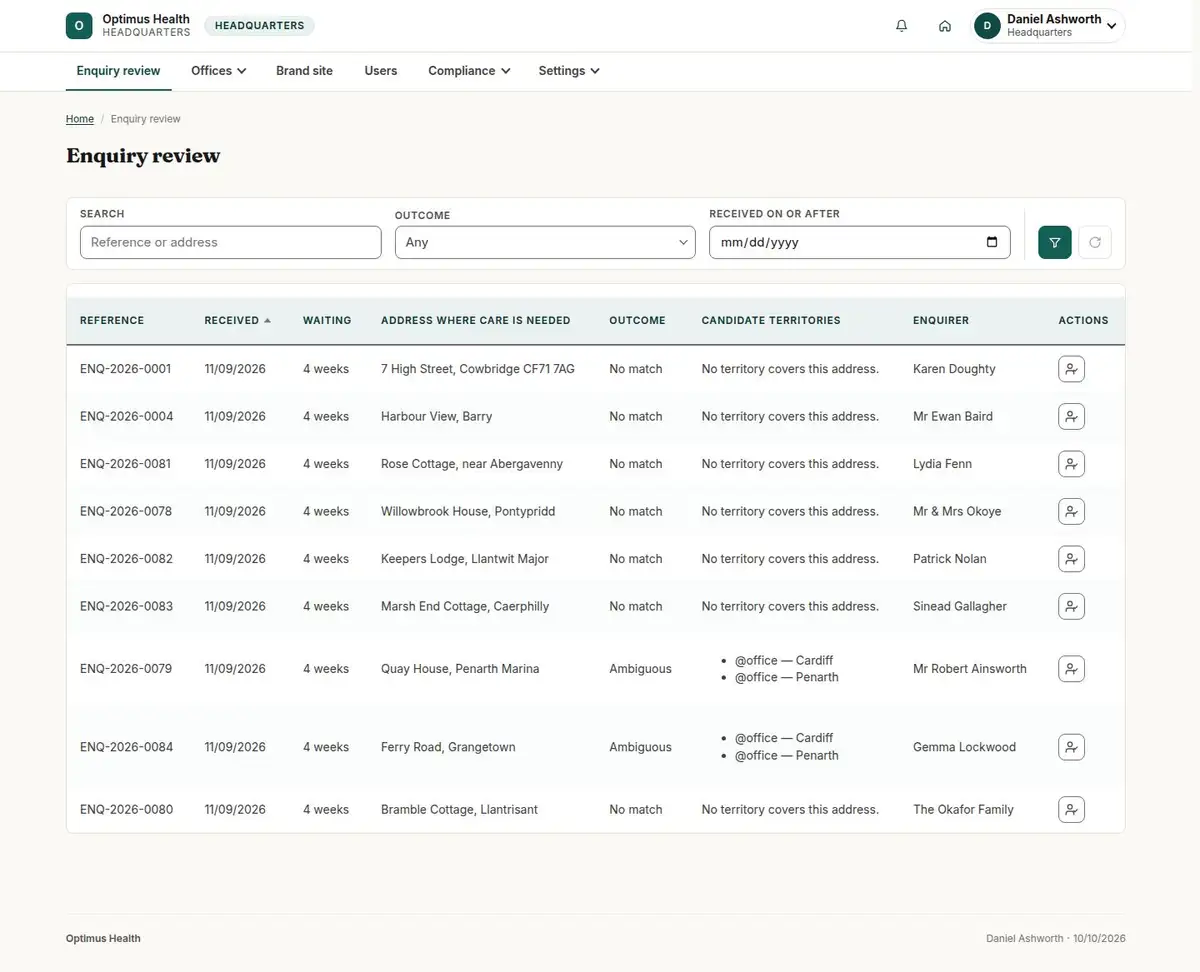The image size is (1200, 972).
Task: Click address Quay House, Penarth Marina
Action: click(460, 669)
